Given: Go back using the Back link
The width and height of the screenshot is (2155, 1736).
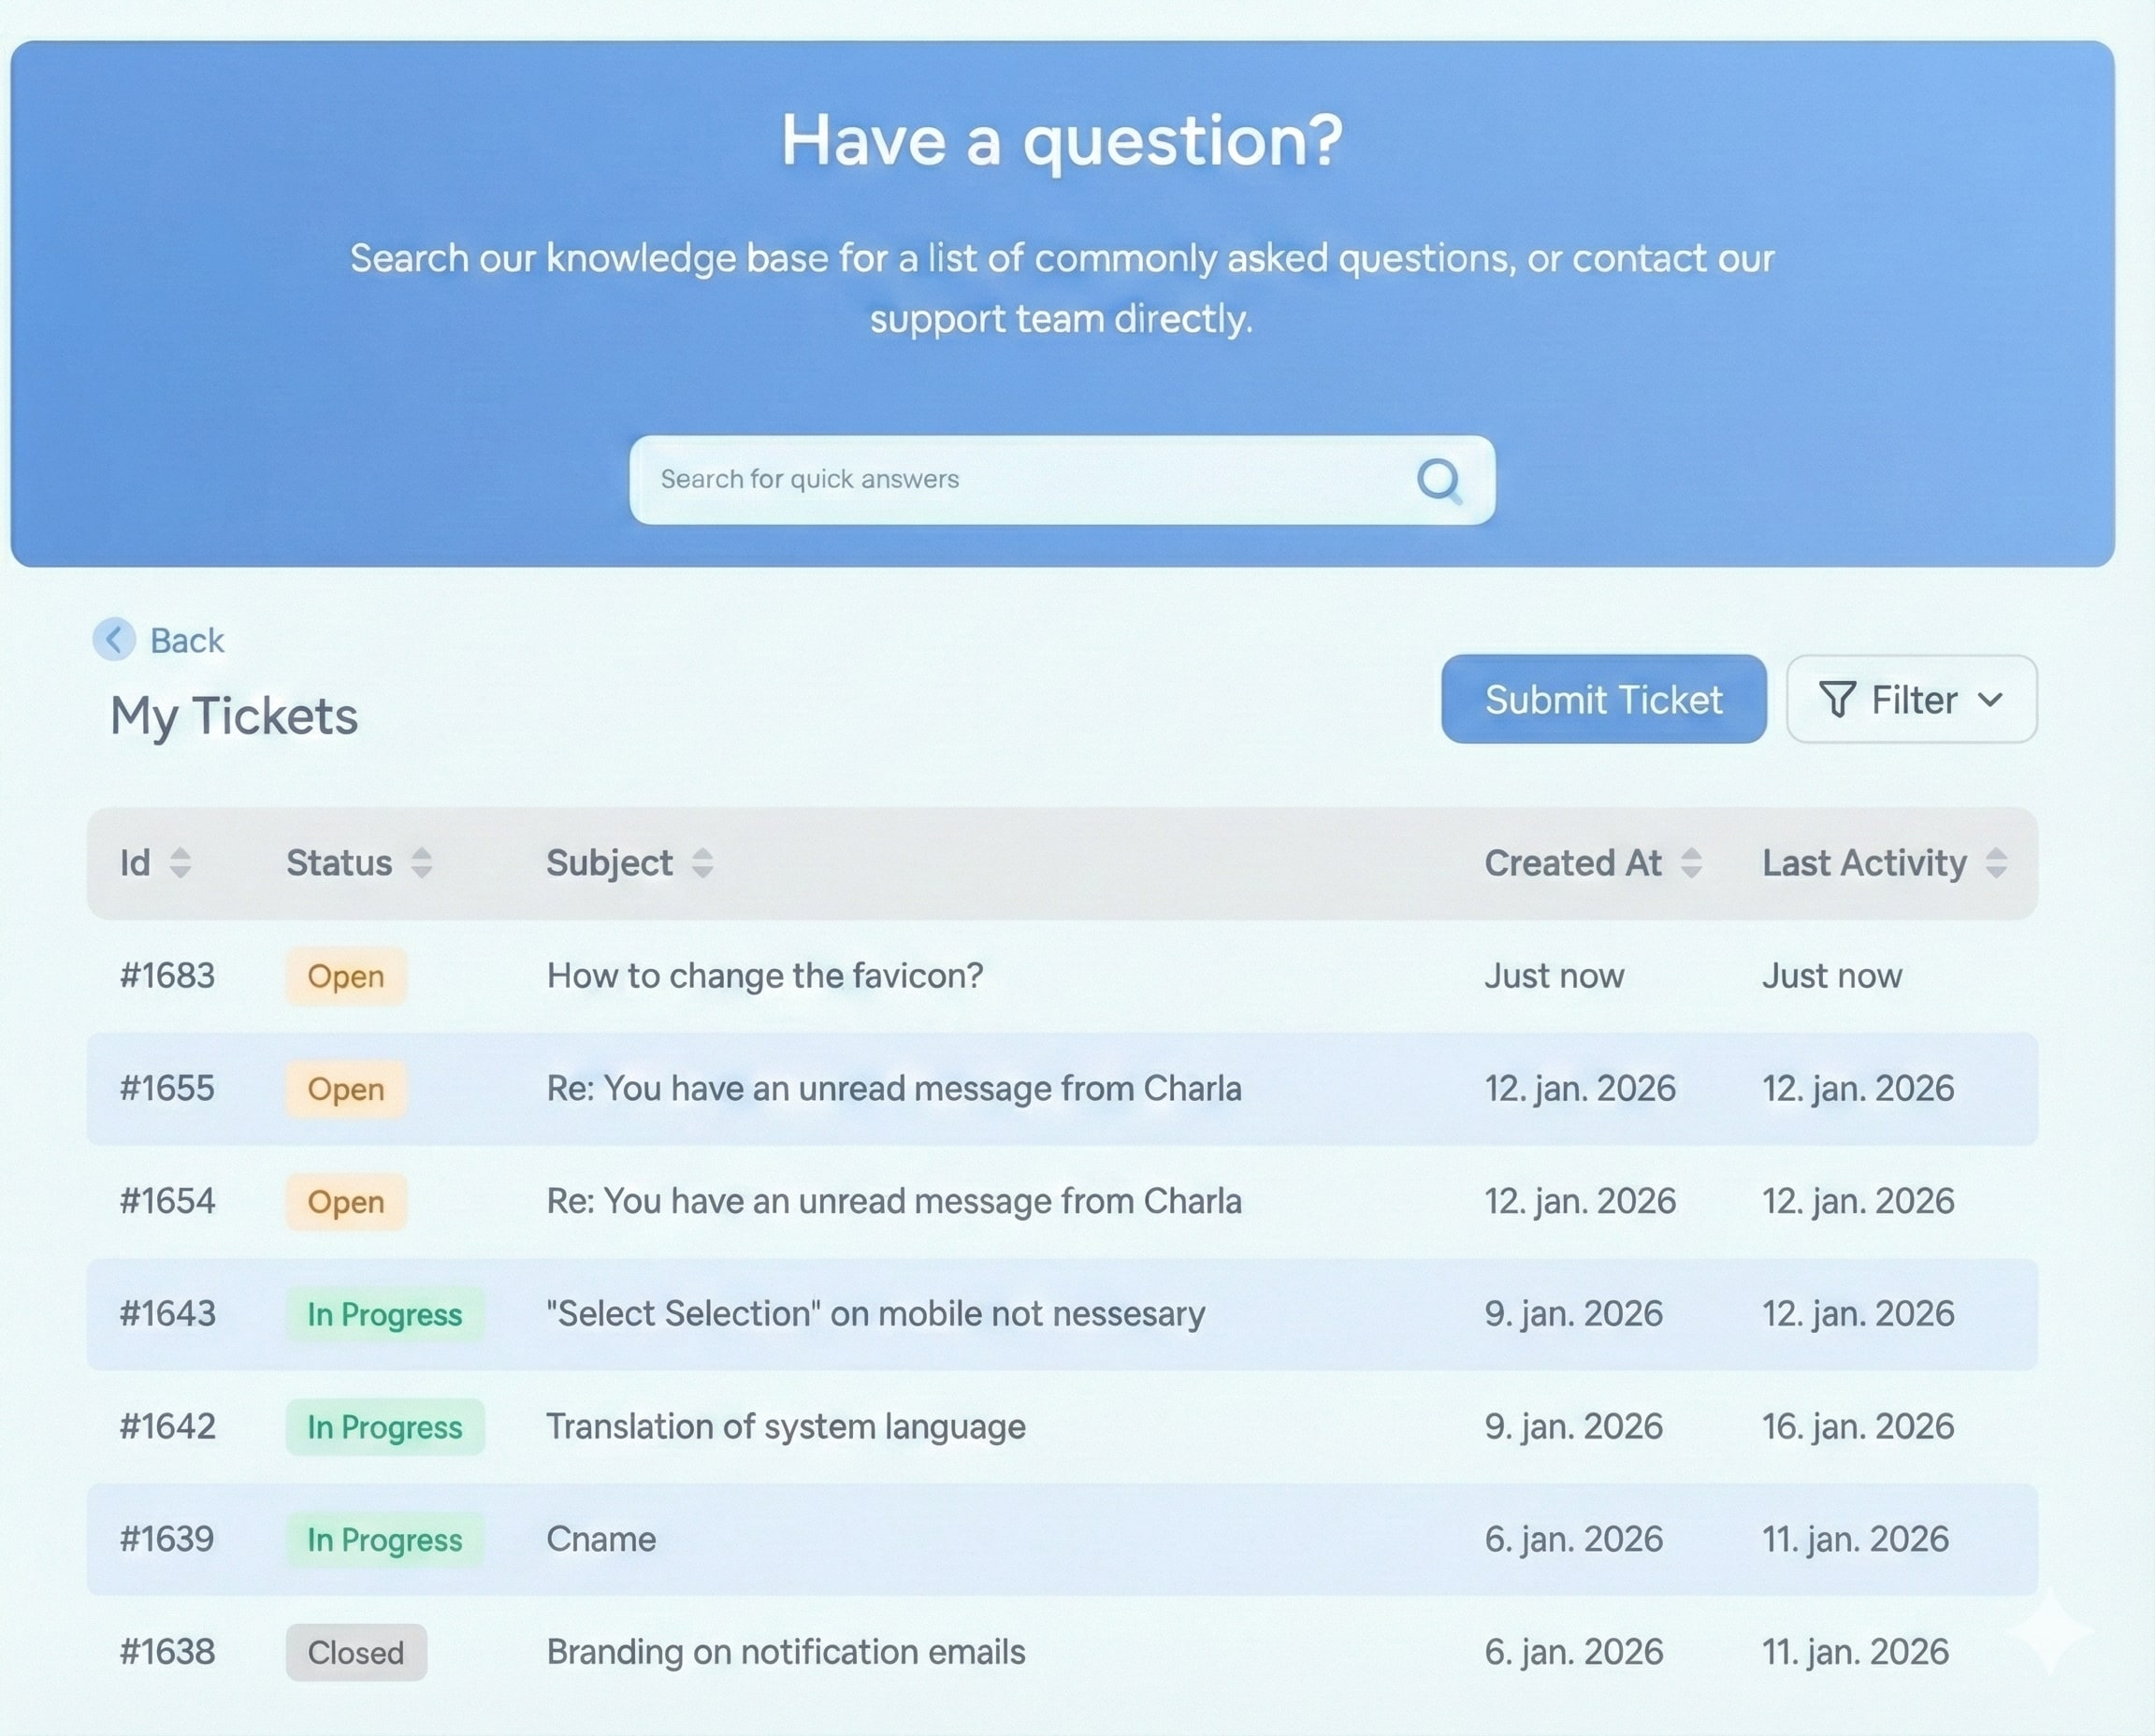Looking at the screenshot, I should tap(186, 640).
